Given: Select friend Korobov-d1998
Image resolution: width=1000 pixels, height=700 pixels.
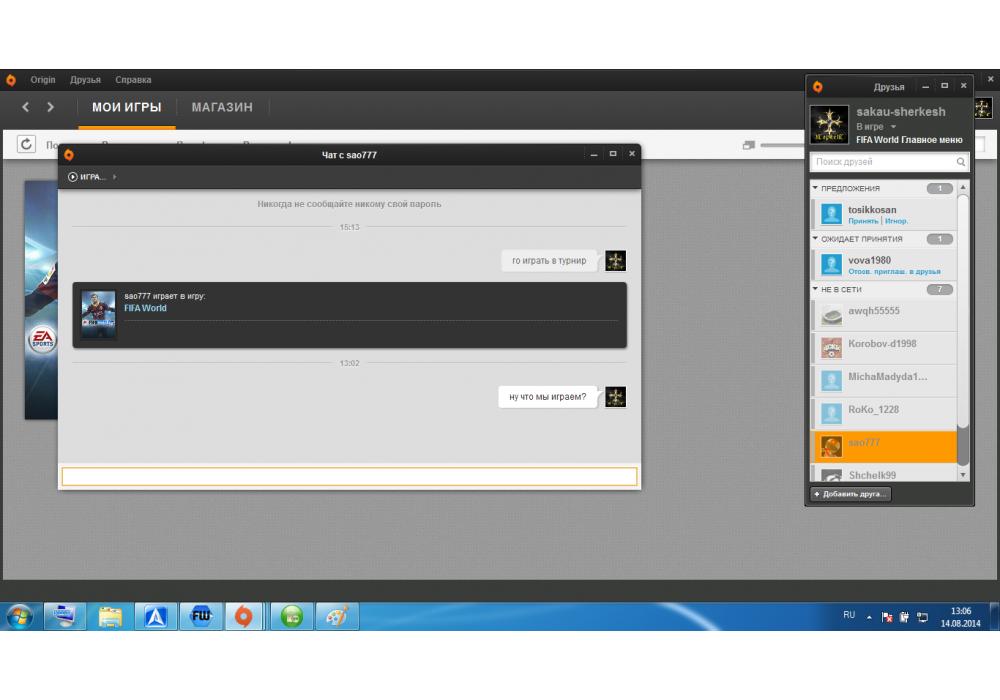Looking at the screenshot, I should click(884, 347).
